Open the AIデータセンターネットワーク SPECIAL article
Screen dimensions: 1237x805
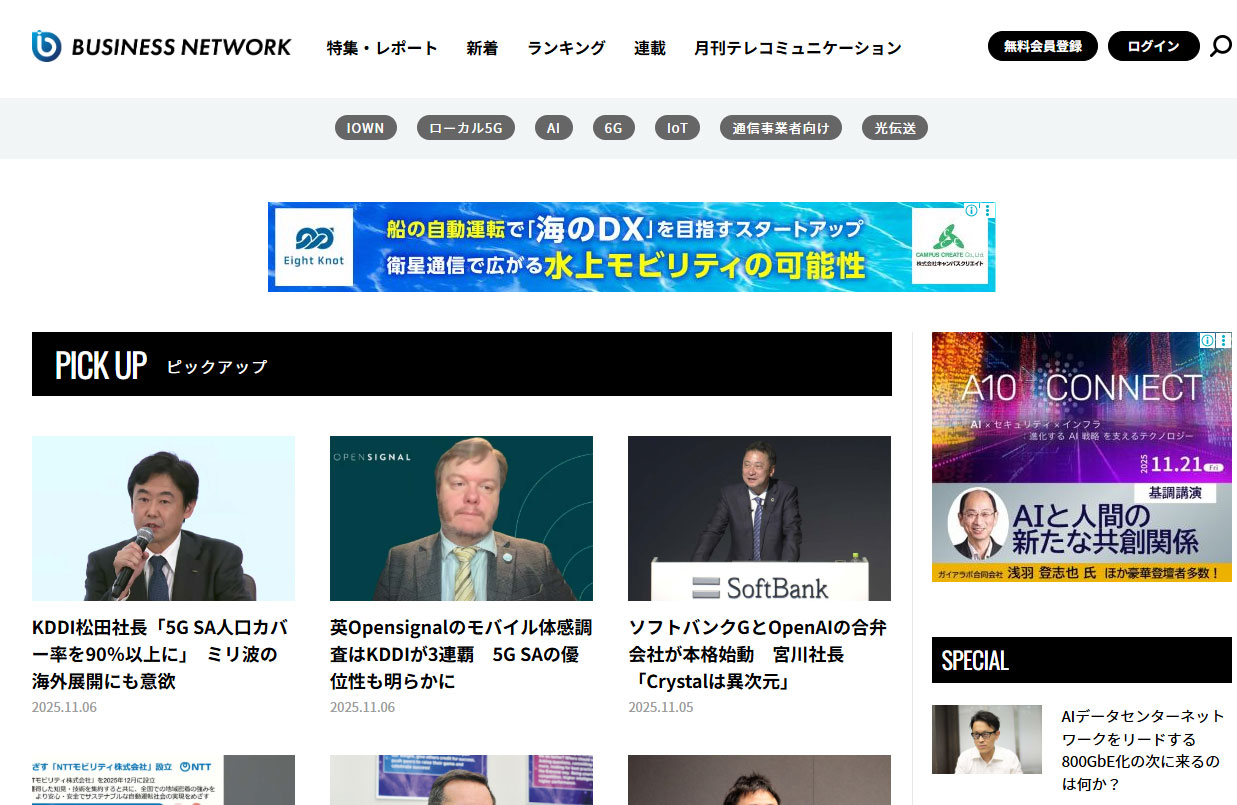[1140, 738]
